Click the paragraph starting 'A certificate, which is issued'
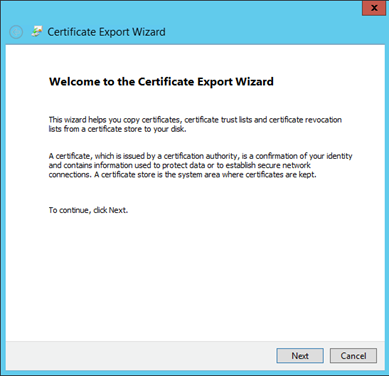 tap(200, 165)
